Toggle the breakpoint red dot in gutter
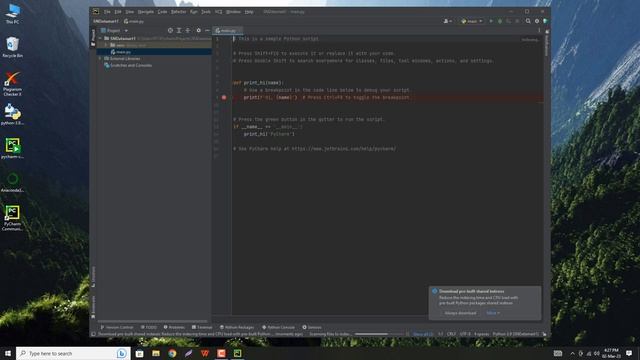Viewport: 640px width, 360px height. point(224,98)
